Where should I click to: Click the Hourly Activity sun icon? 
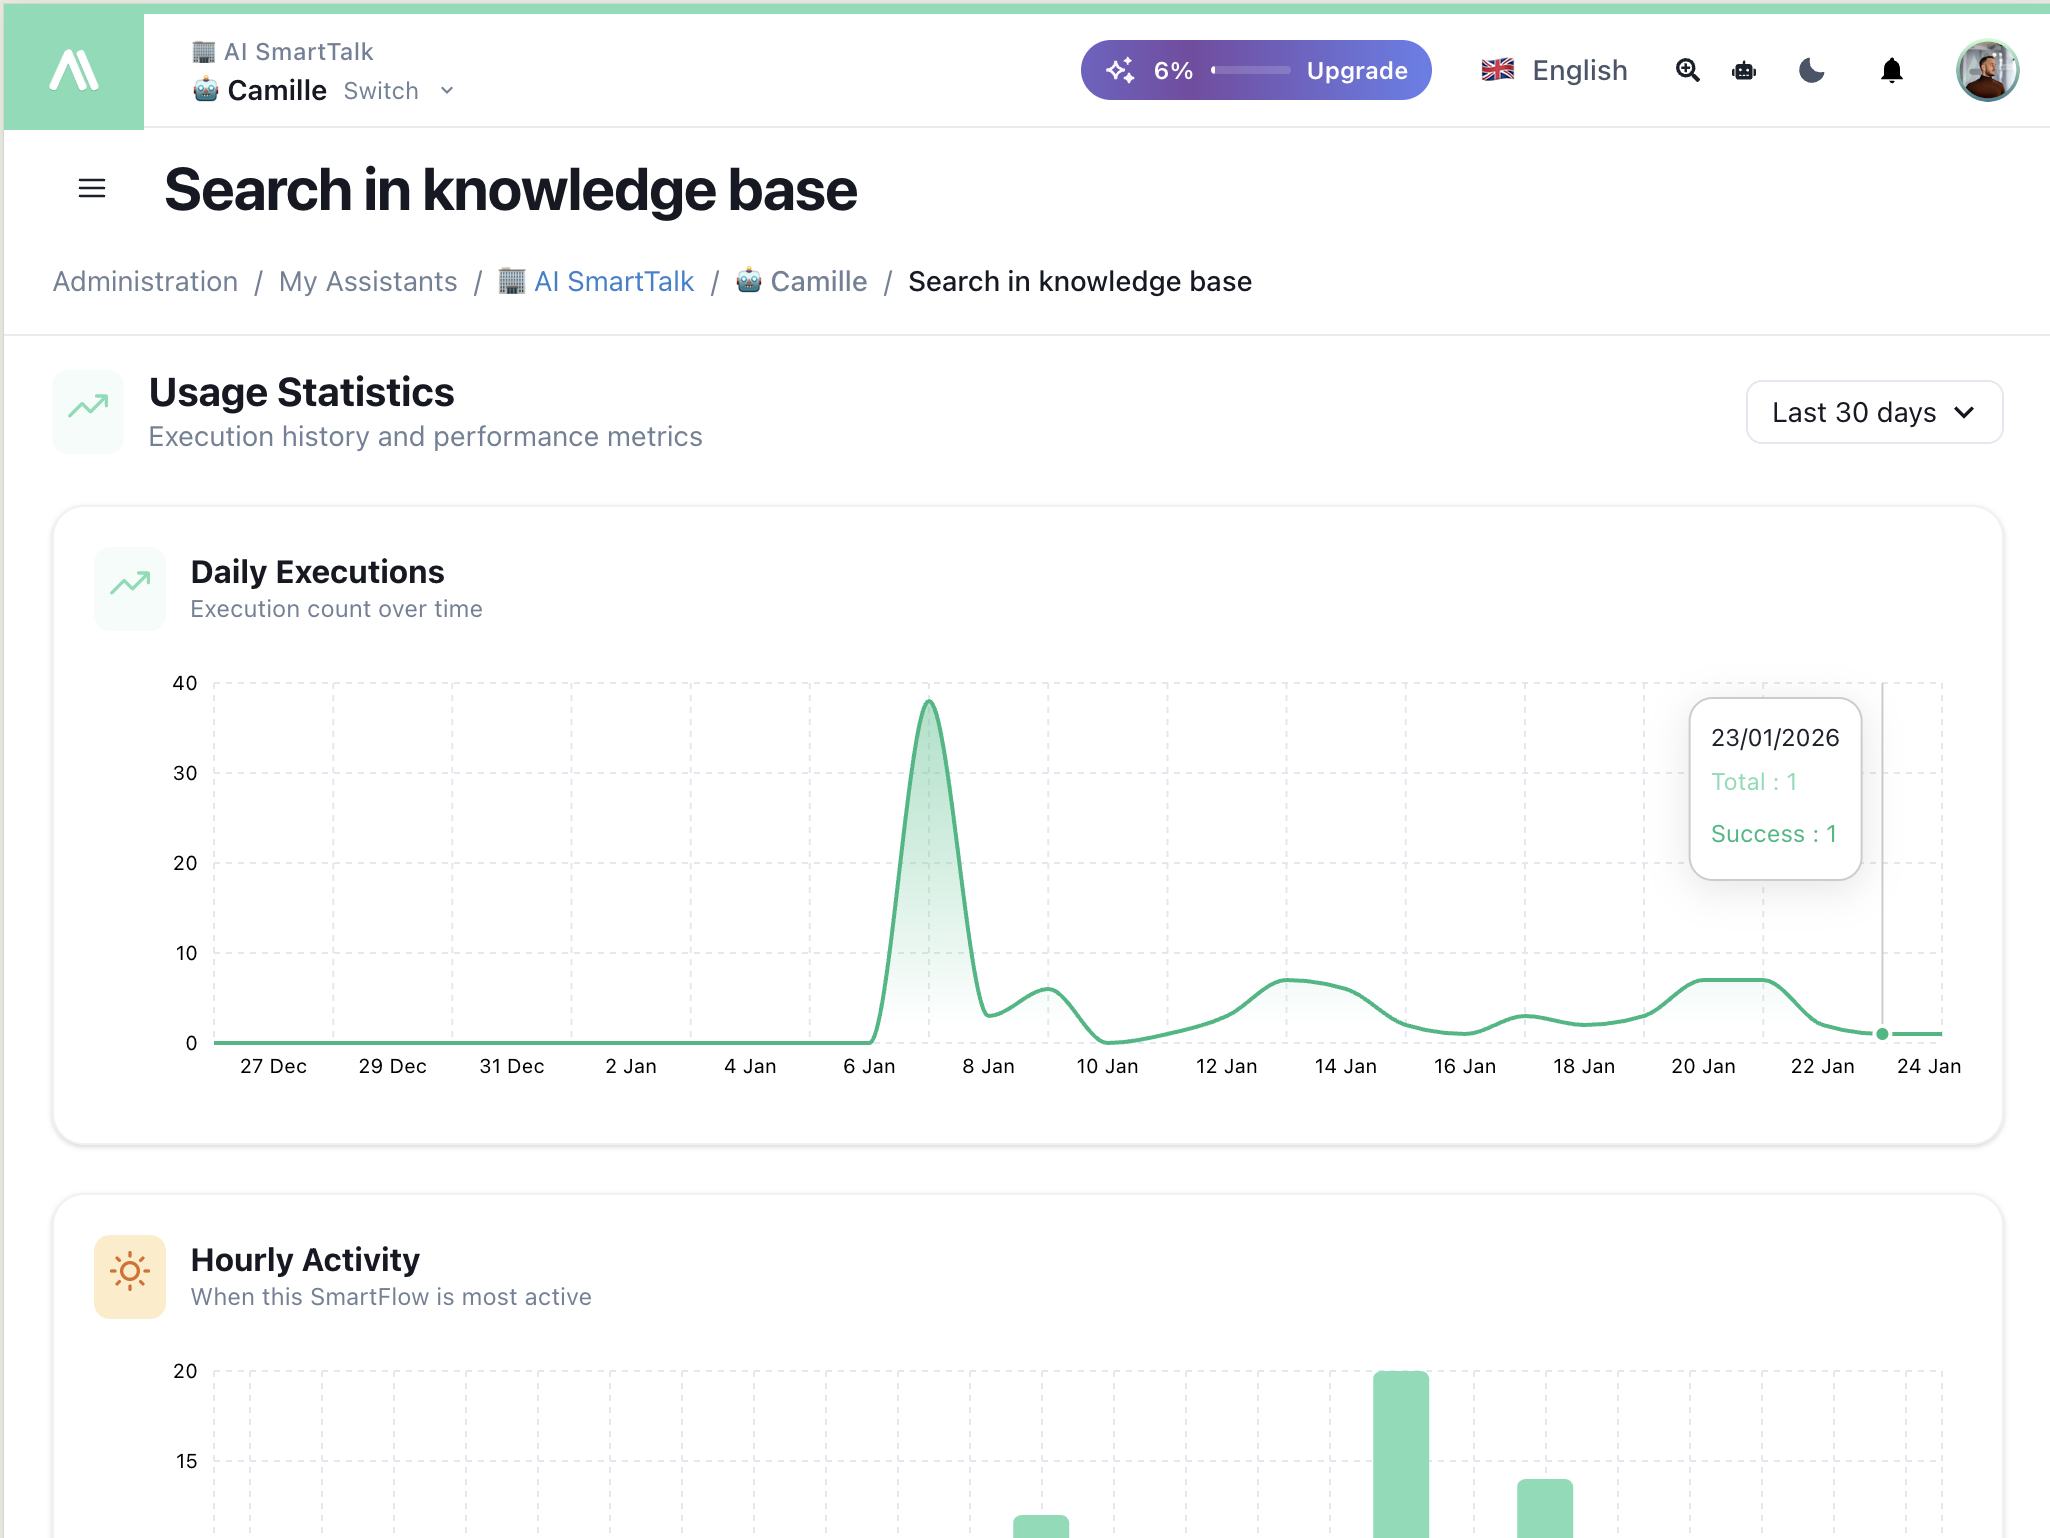129,1276
